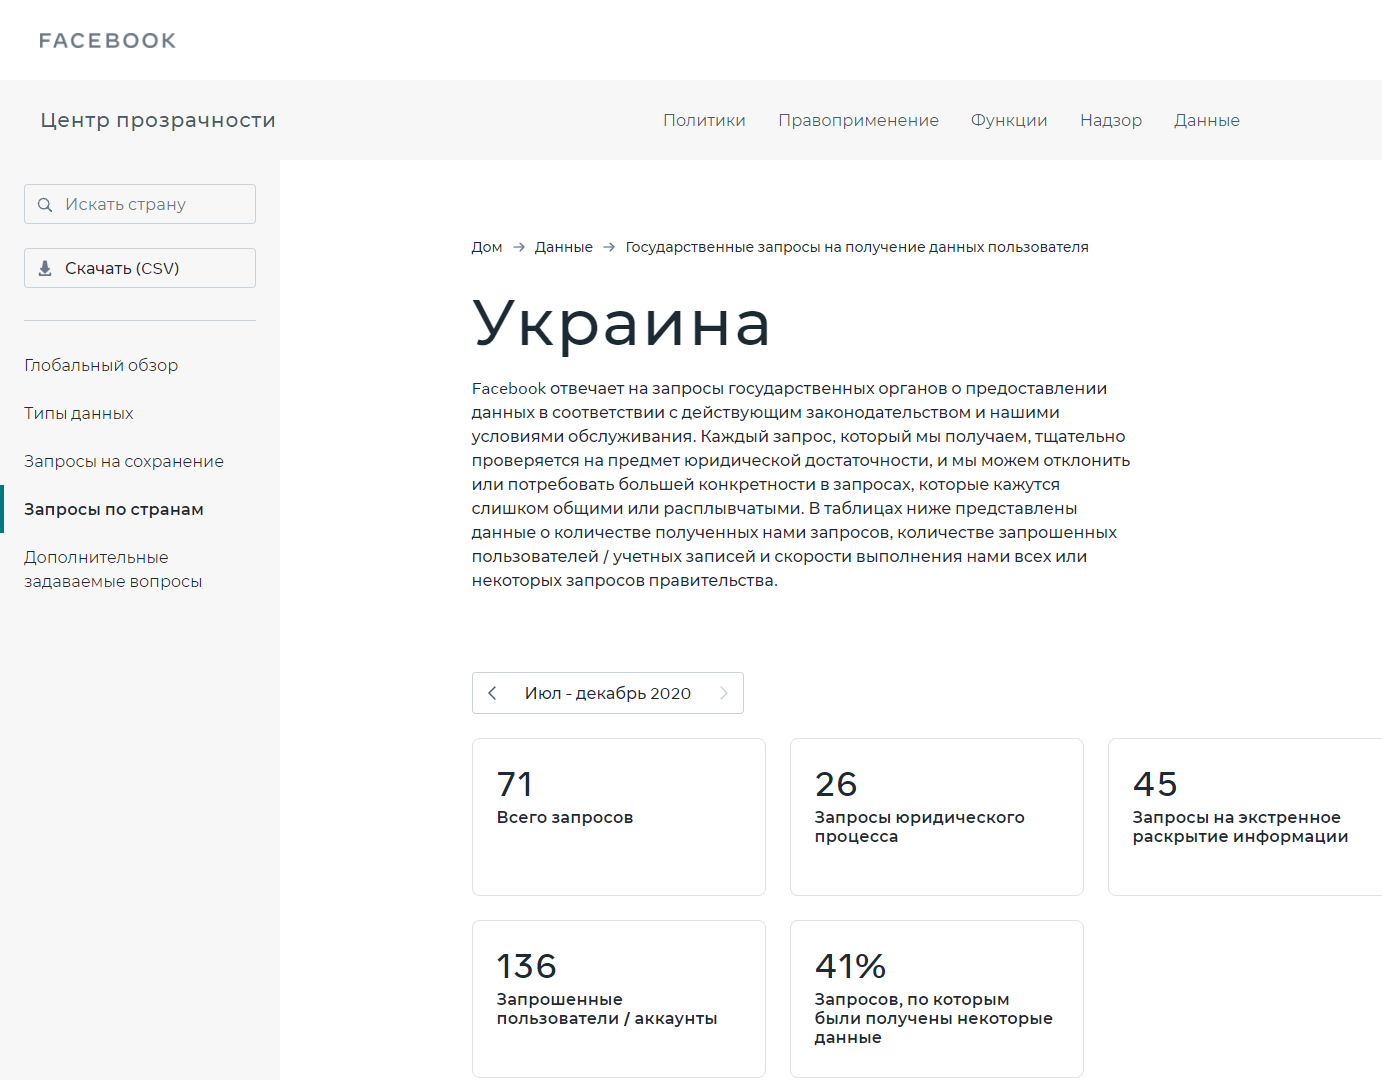This screenshot has width=1382, height=1080.
Task: Open "Дополнительные задаваемые вопросы" in the sidebar
Action: (x=114, y=569)
